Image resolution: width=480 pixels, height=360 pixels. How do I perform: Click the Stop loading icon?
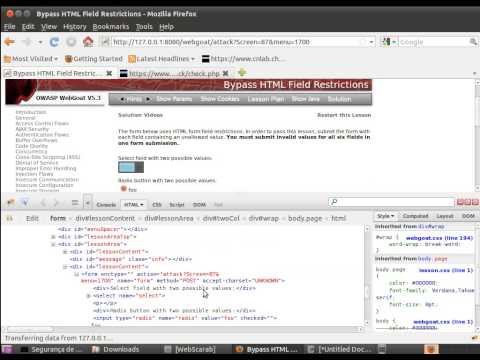[71, 42]
